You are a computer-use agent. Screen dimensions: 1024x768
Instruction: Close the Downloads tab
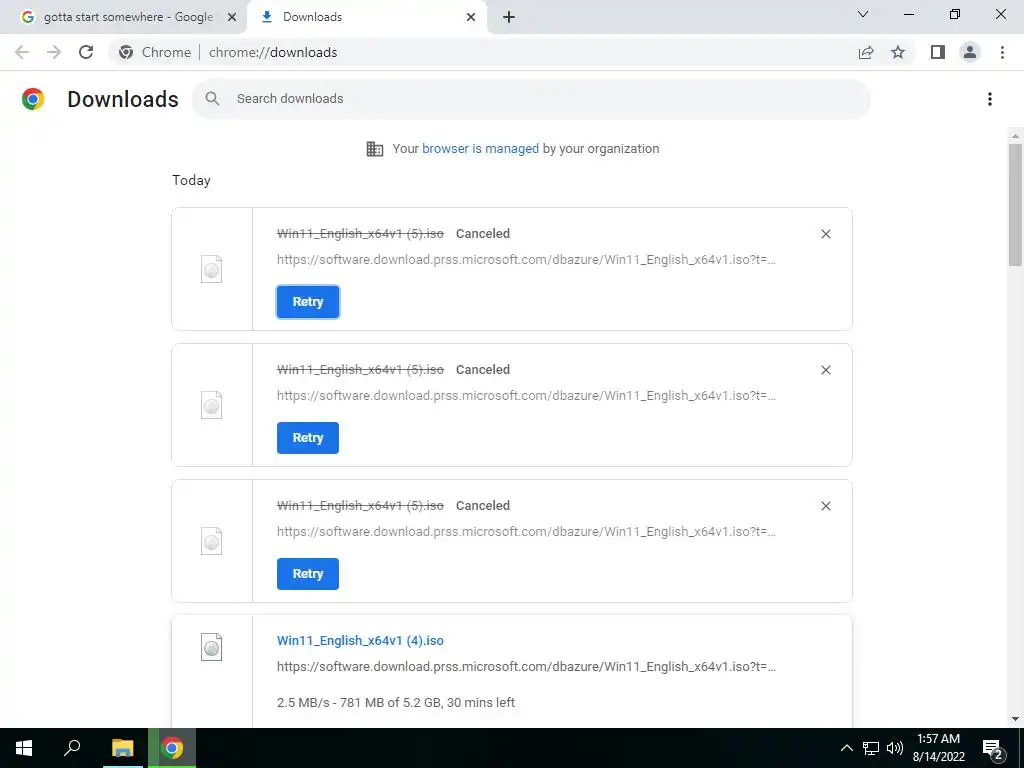(x=471, y=17)
